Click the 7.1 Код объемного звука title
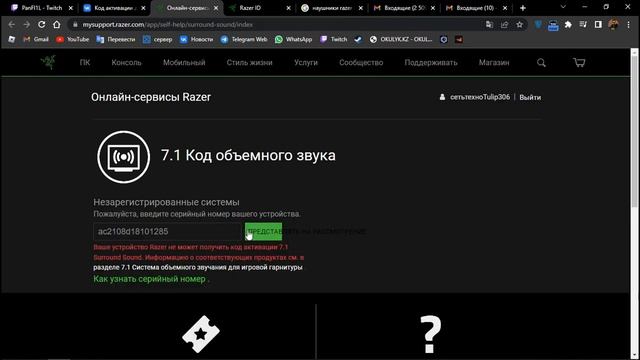Screen dimensions: 640x360 (x=248, y=155)
